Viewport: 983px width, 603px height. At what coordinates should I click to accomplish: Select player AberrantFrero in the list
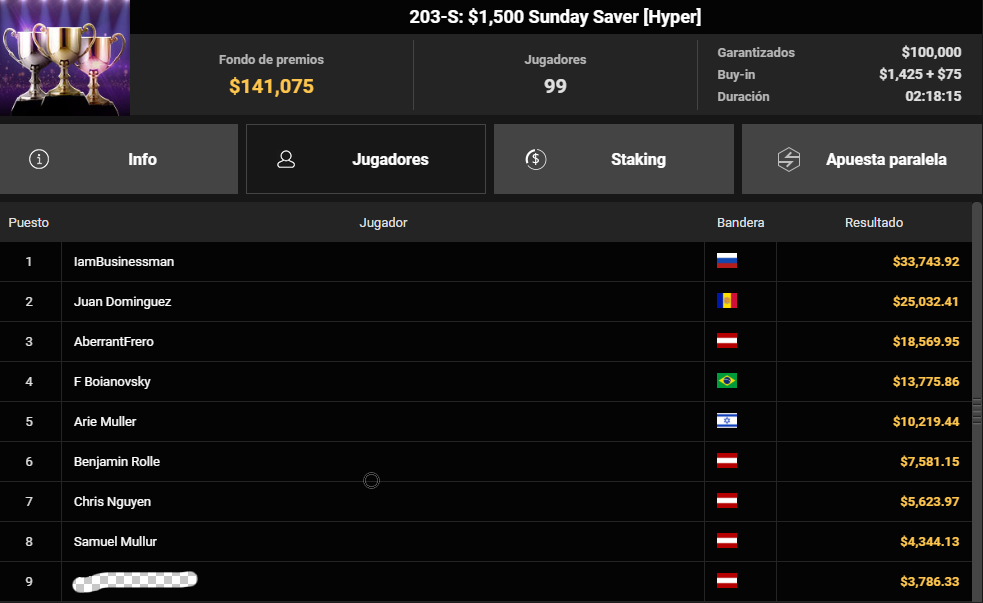(114, 341)
